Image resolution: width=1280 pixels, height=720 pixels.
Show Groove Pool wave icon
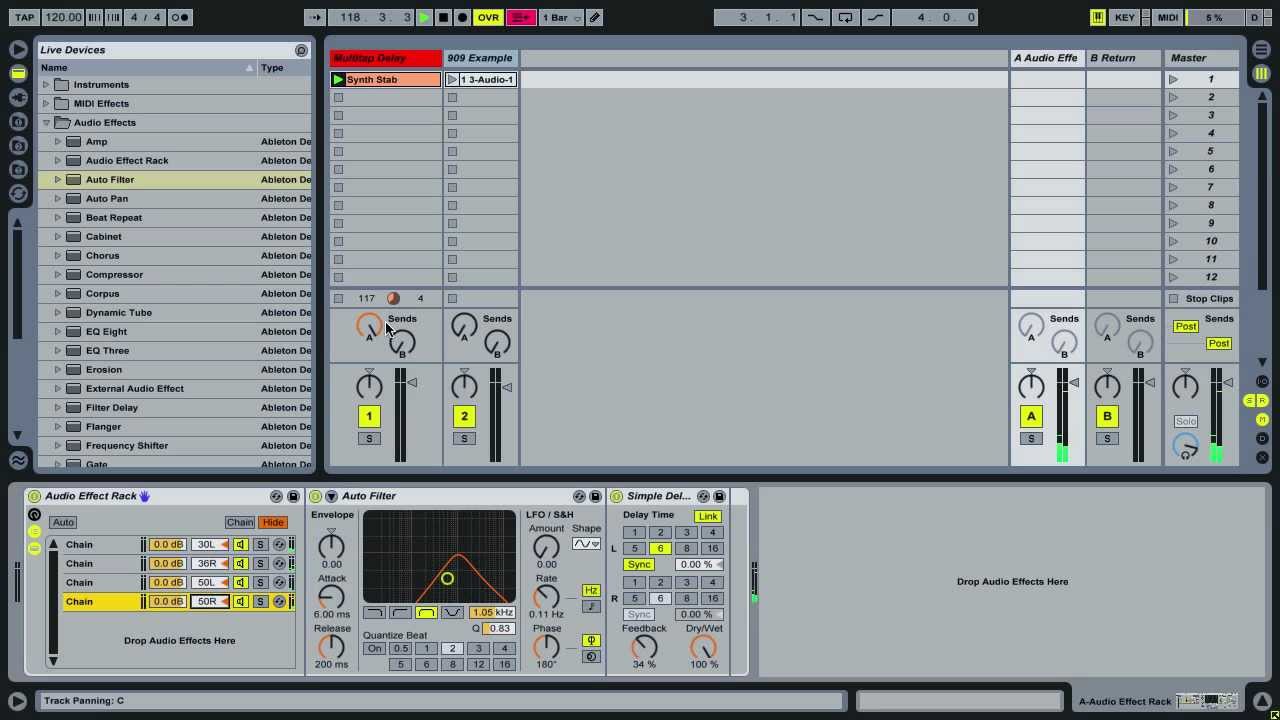pyautogui.click(x=18, y=460)
